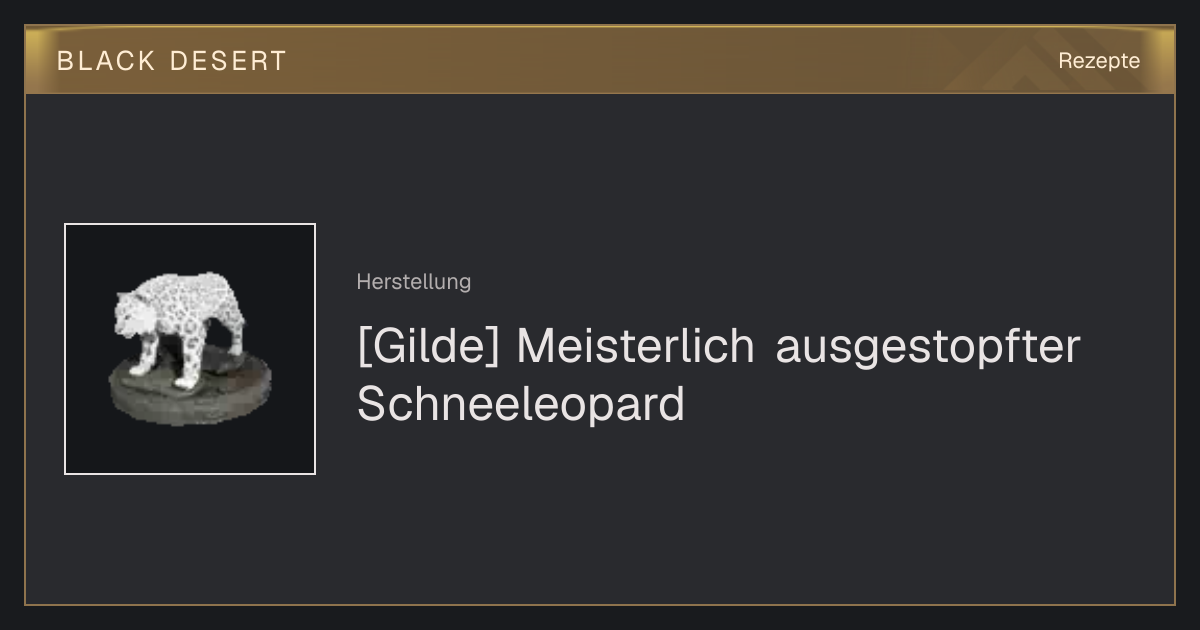Click the word Schneeleopard in the heading

520,406
